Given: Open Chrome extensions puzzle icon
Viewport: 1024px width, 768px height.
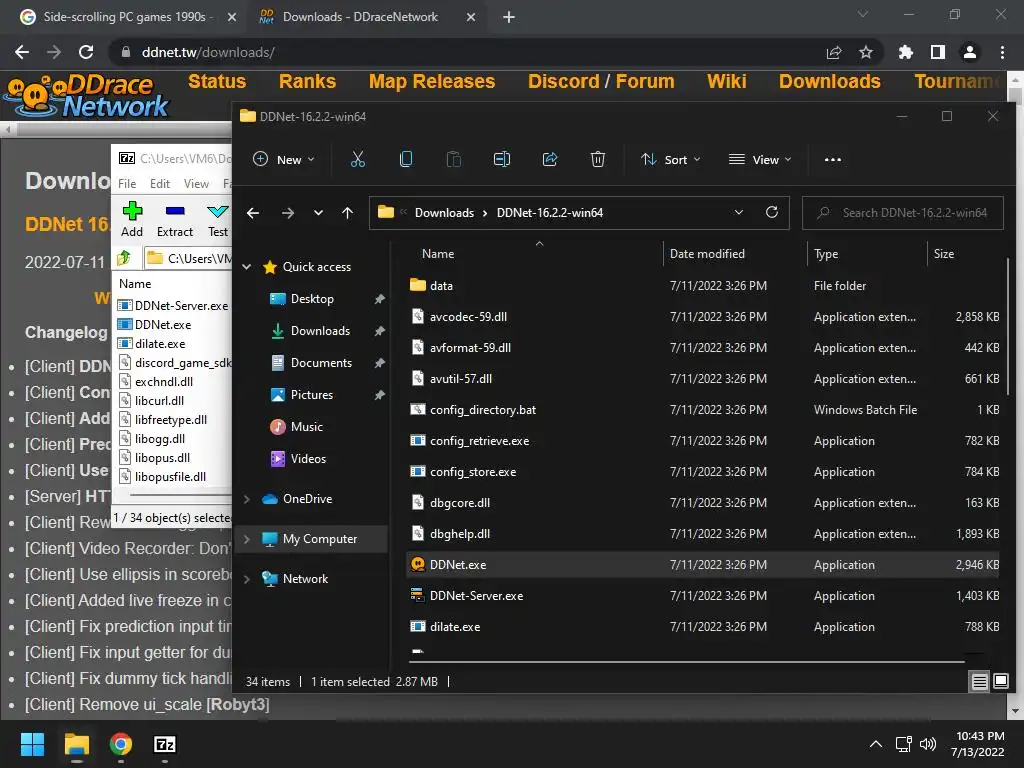Looking at the screenshot, I should [x=905, y=52].
